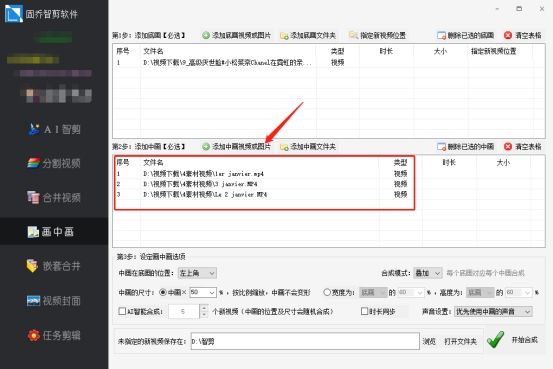Click 指定新视频位置 button

pyautogui.click(x=377, y=35)
